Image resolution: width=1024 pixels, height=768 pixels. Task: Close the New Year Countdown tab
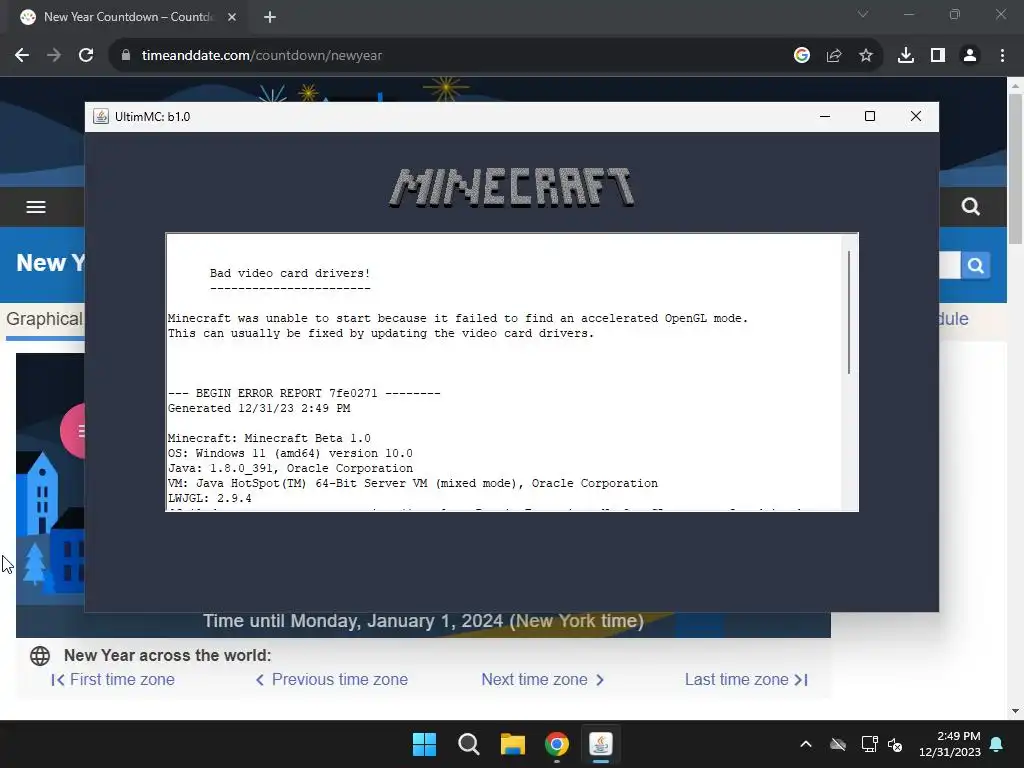[x=232, y=17]
